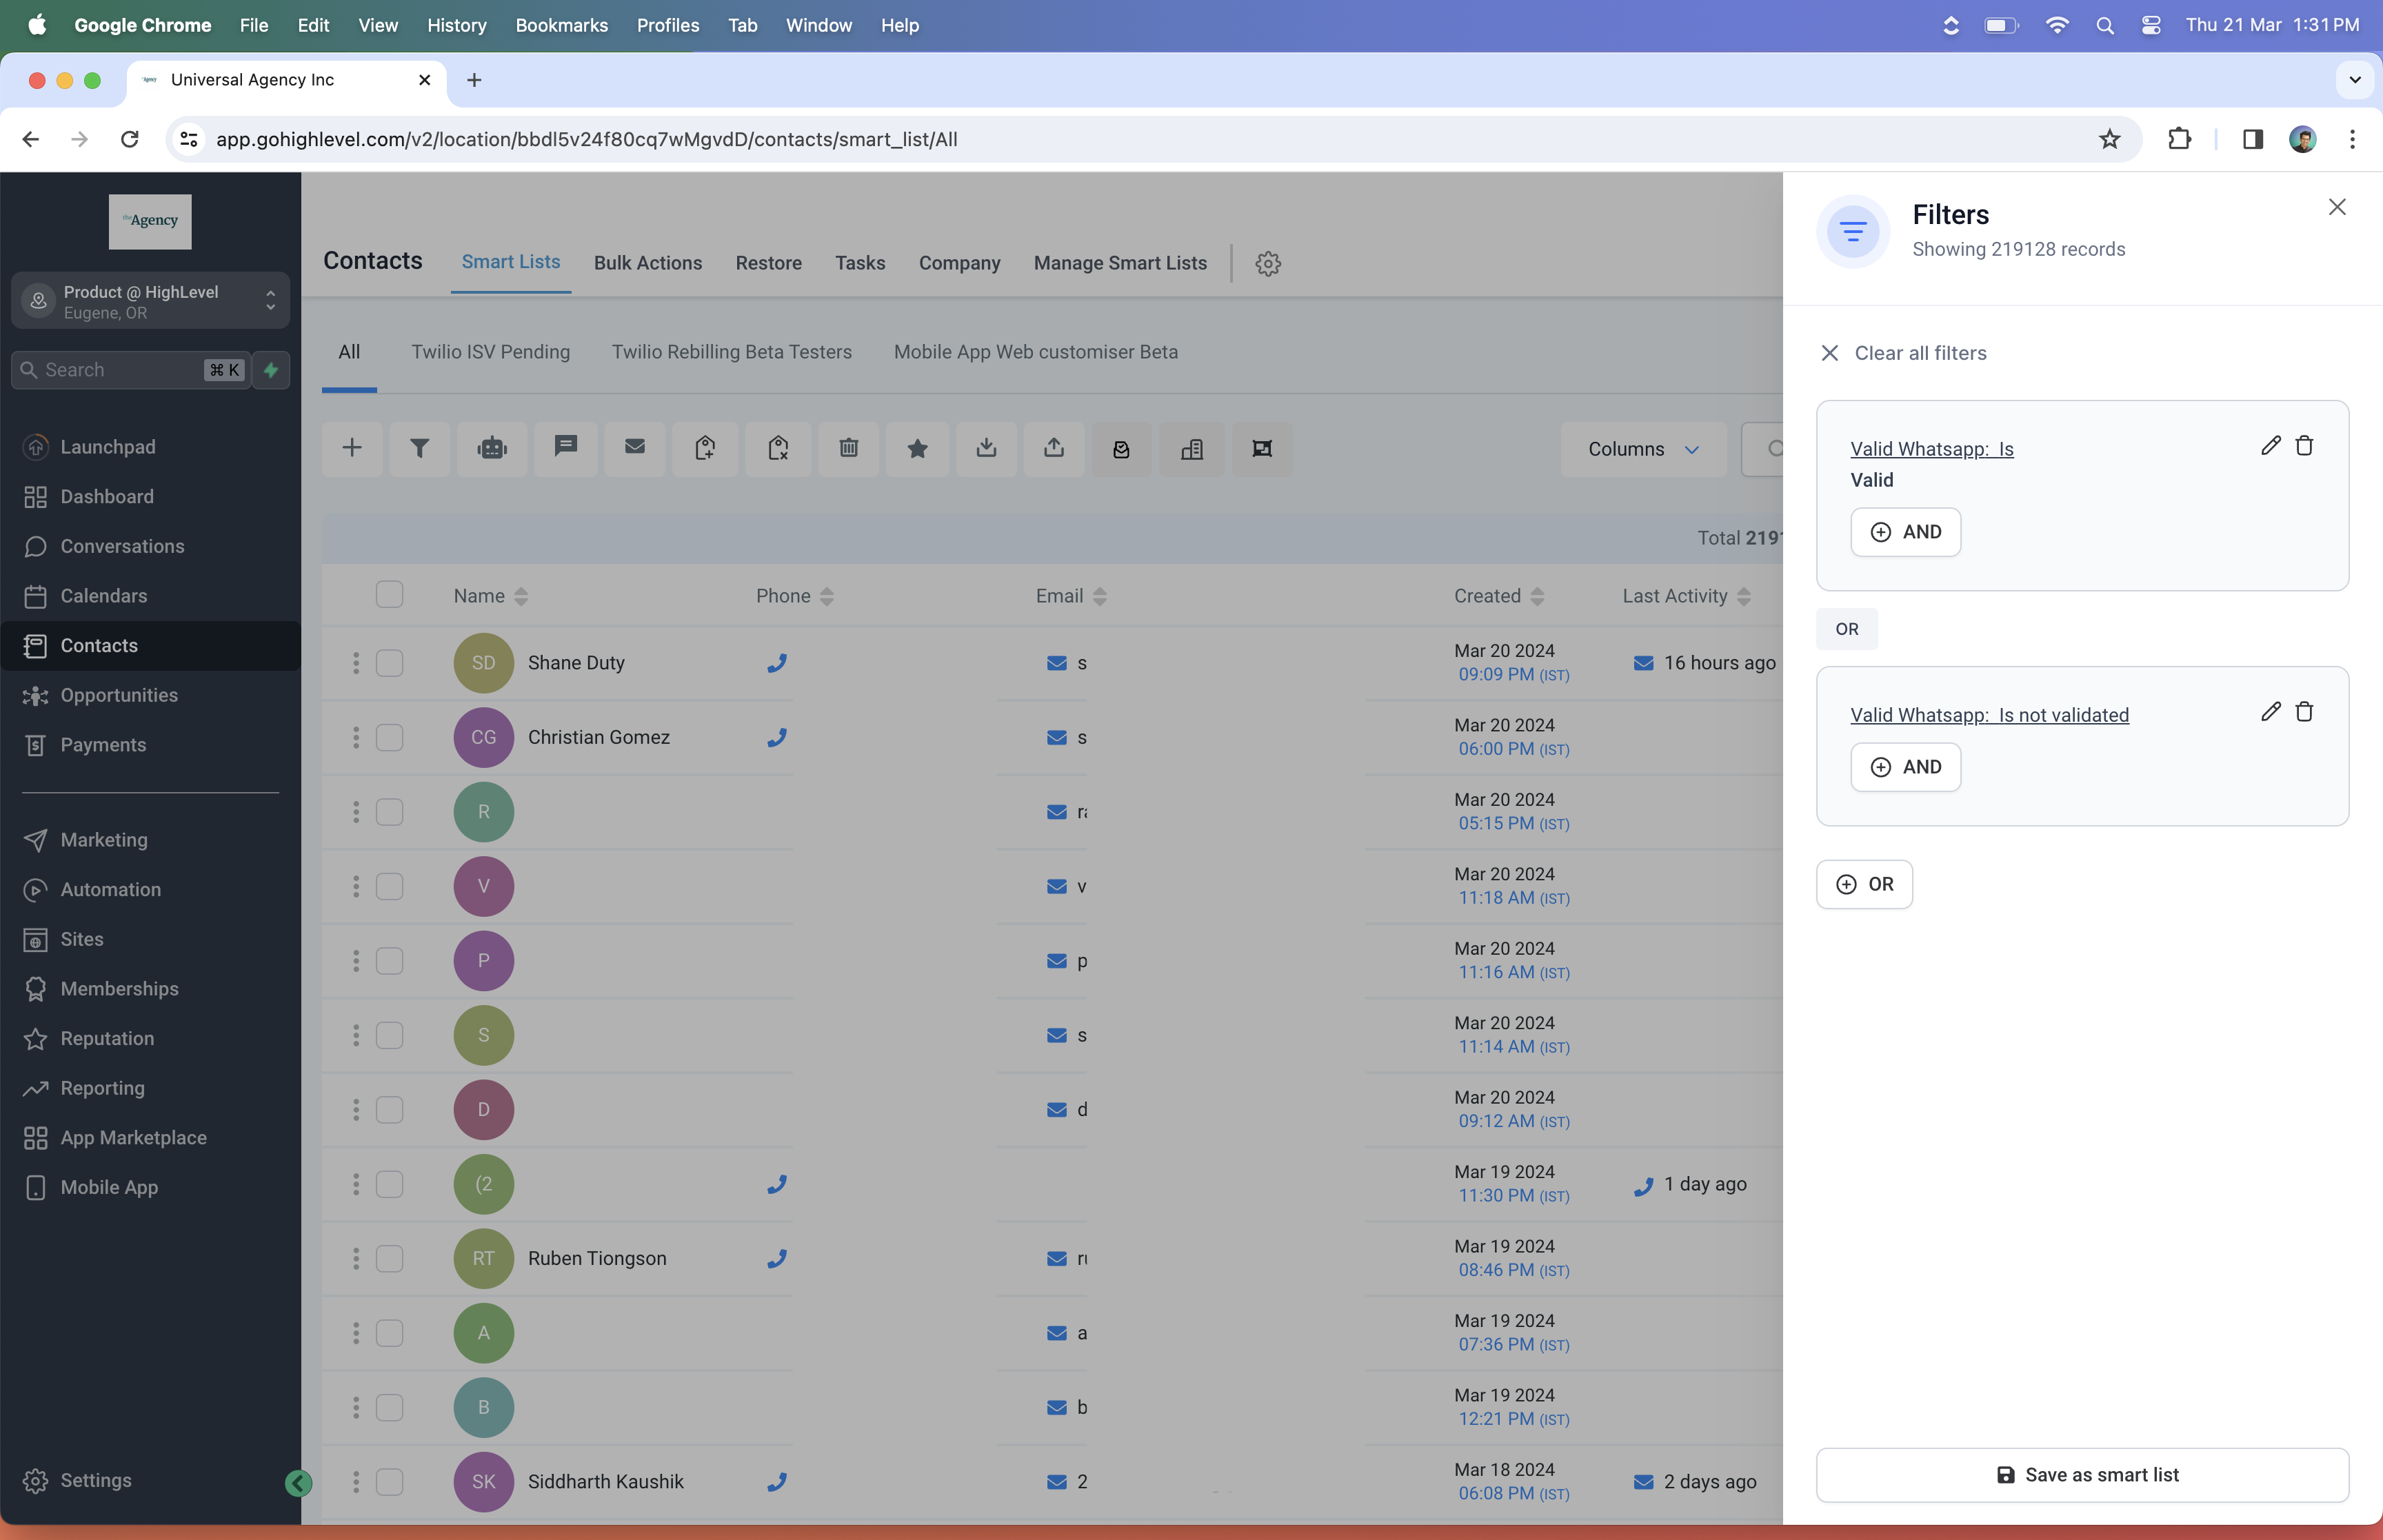Screen dimensions: 2383x1540
Task: Open the Columns dropdown
Action: pos(1643,450)
